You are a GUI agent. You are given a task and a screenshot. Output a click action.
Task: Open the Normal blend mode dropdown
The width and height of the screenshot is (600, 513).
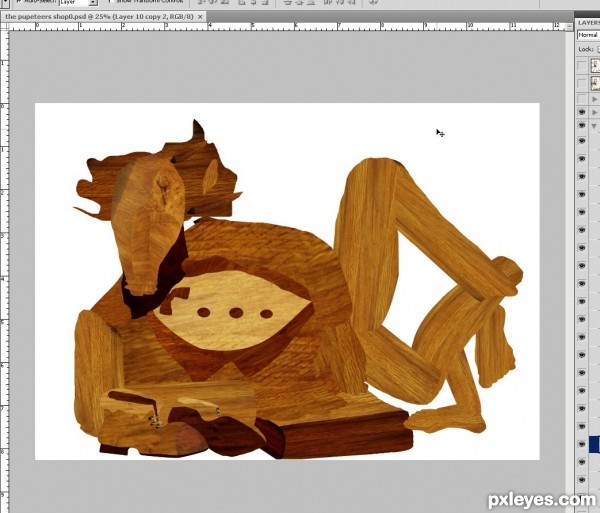589,35
